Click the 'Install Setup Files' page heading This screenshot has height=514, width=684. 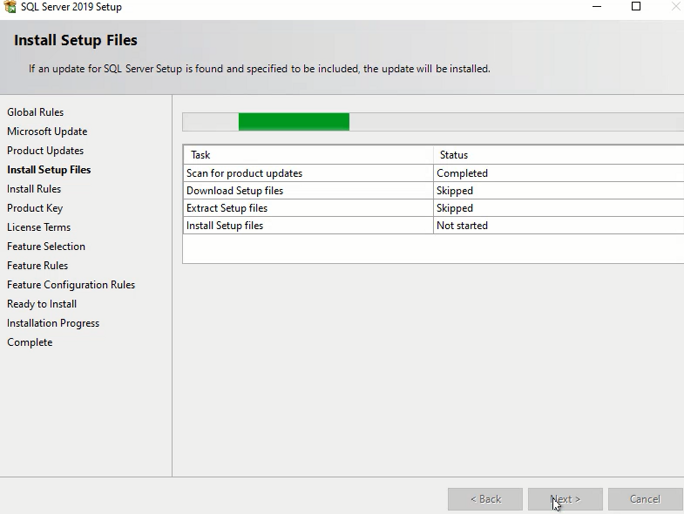tap(75, 40)
